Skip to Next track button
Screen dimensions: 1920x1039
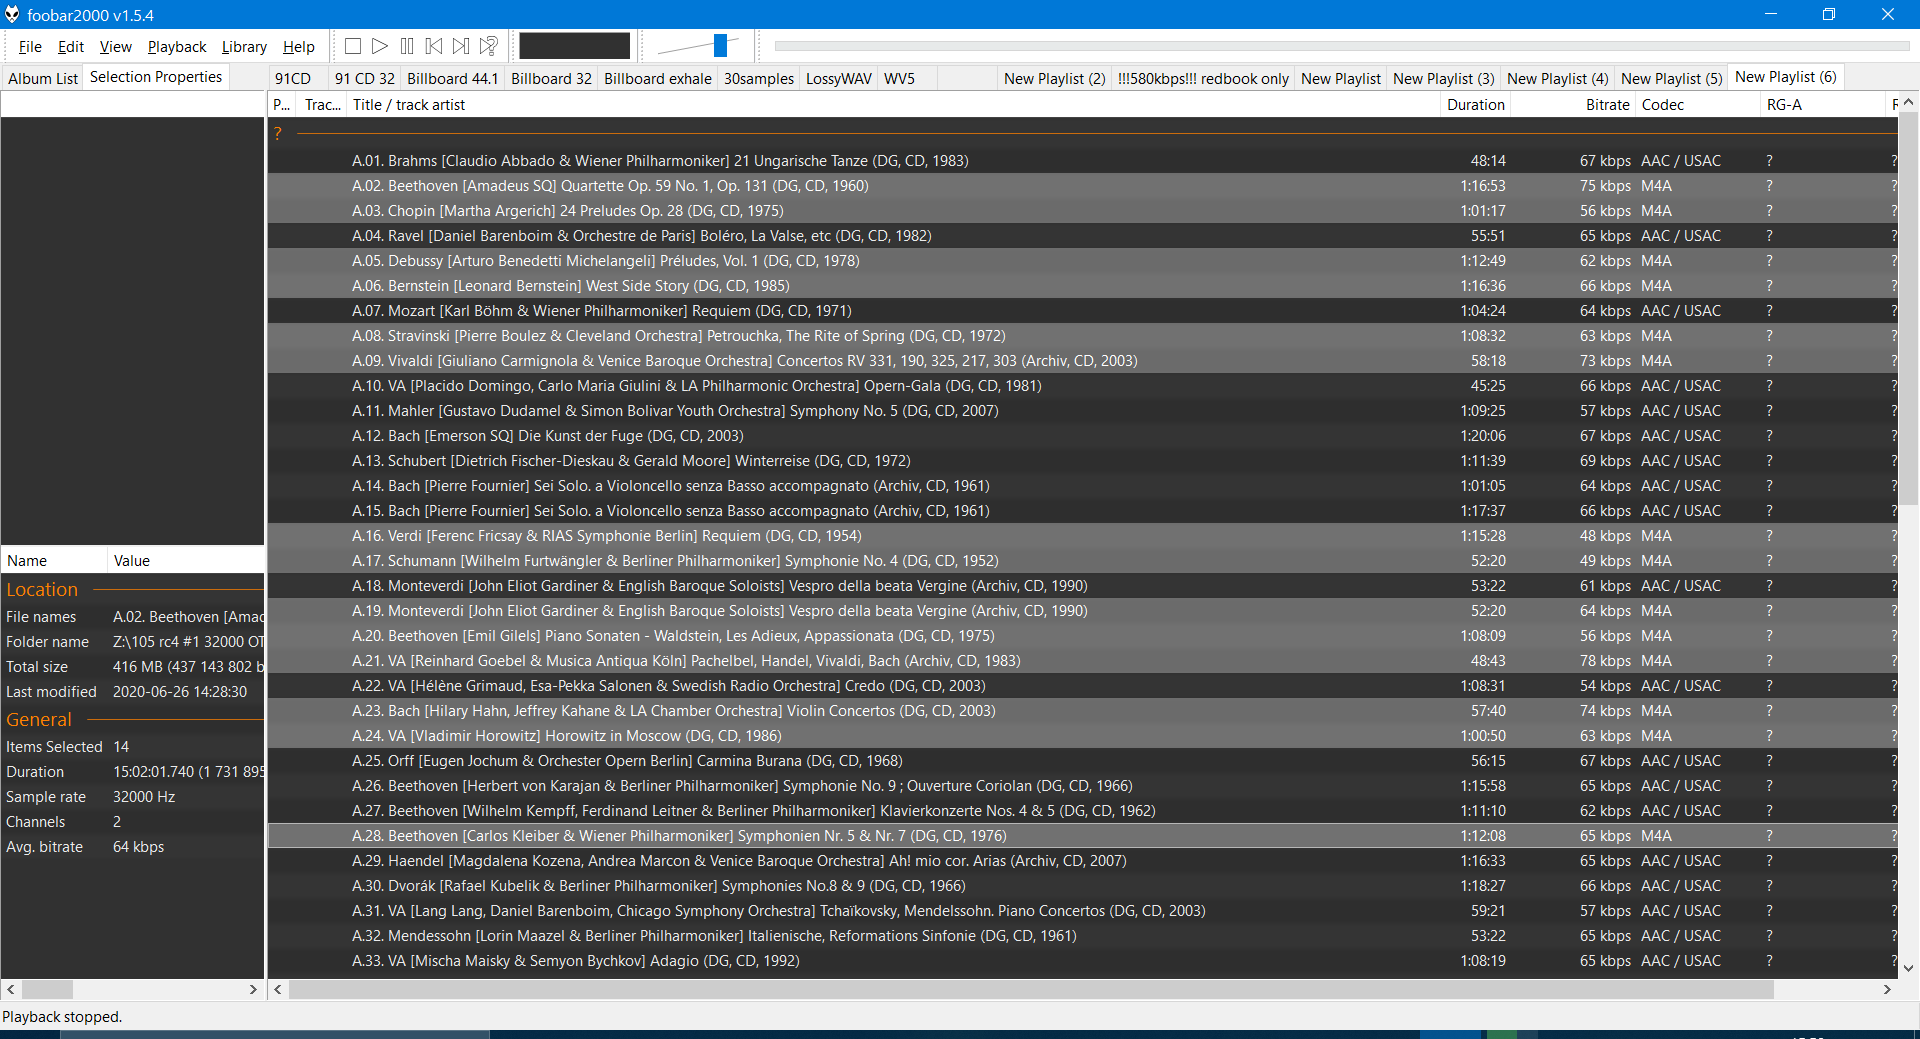461,46
